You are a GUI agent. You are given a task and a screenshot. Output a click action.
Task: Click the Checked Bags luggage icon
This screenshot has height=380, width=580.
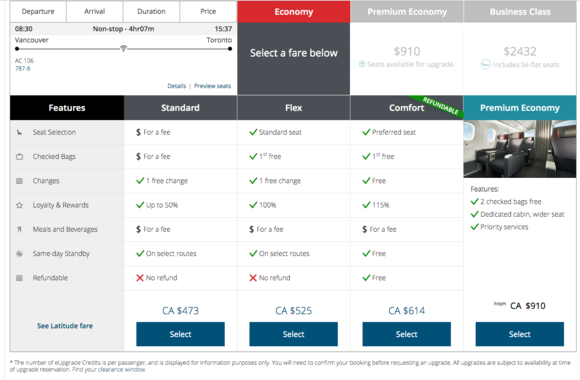(19, 157)
